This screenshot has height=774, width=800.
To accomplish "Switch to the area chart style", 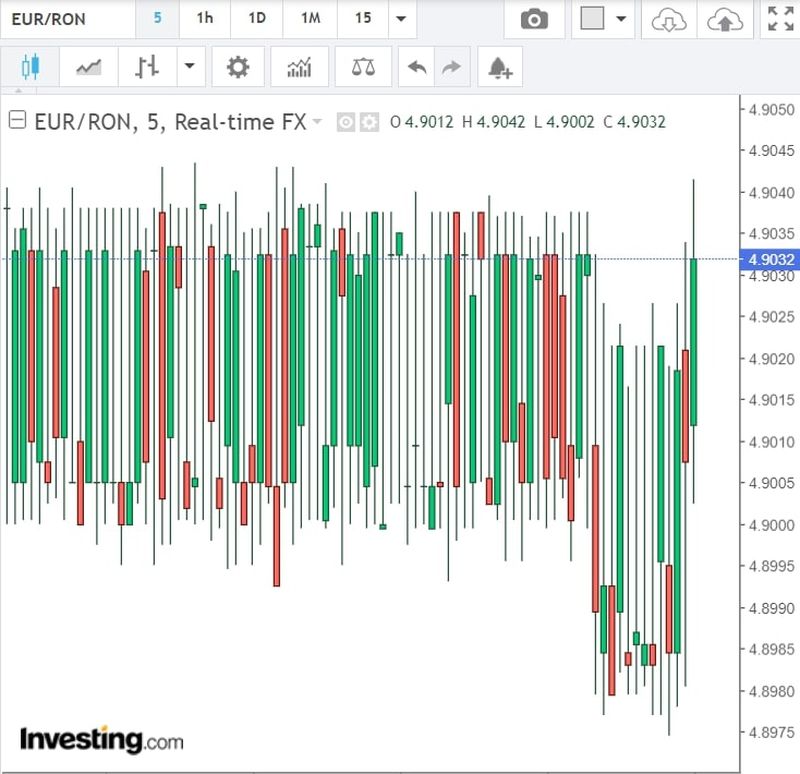I will point(88,68).
